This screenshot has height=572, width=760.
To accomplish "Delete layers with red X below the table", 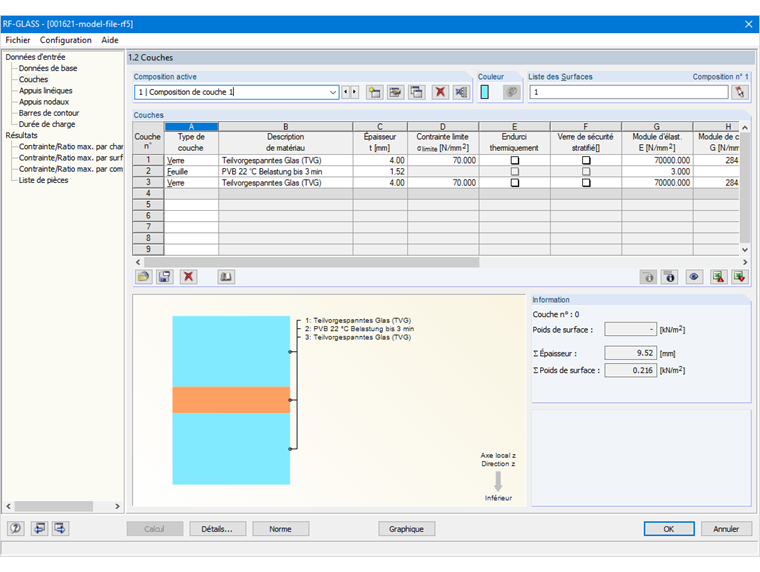I will tap(188, 277).
